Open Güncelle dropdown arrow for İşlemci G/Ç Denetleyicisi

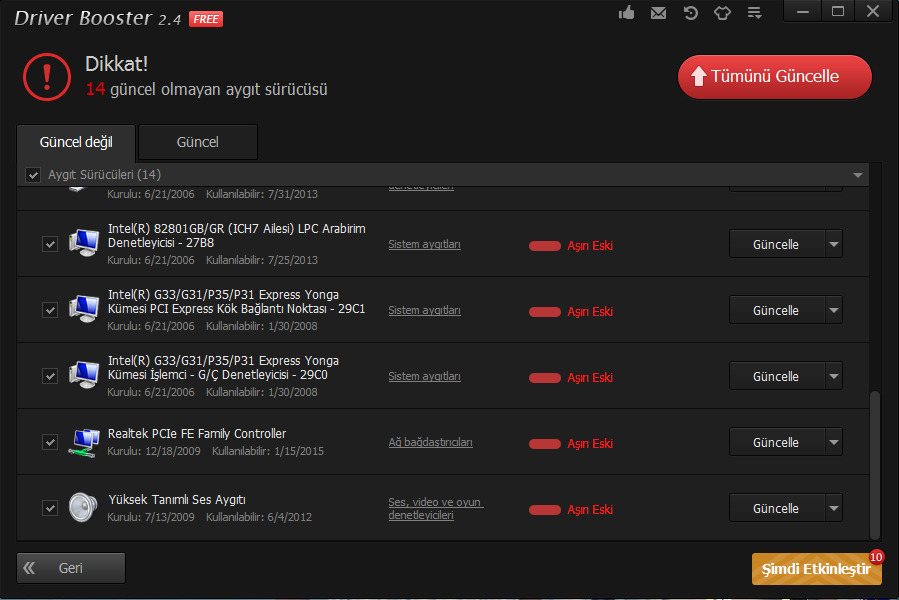pos(834,376)
